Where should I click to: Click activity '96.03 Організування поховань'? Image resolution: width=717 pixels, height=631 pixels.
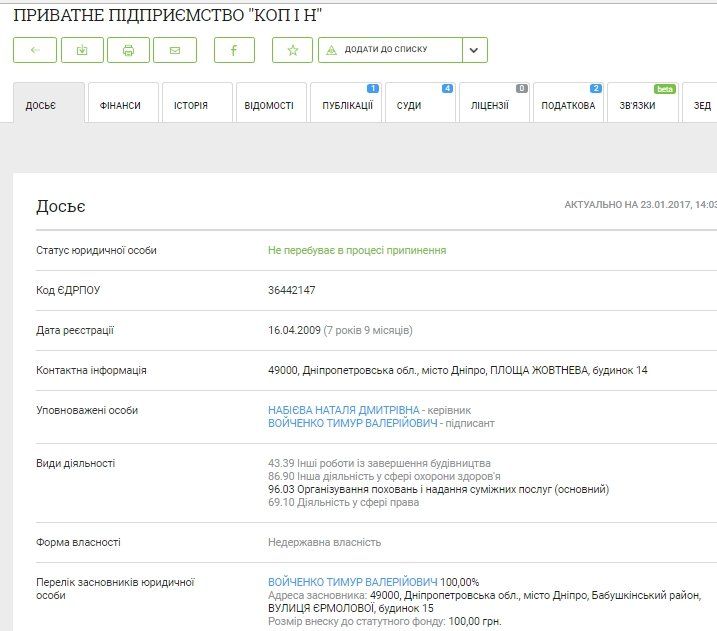click(x=439, y=489)
